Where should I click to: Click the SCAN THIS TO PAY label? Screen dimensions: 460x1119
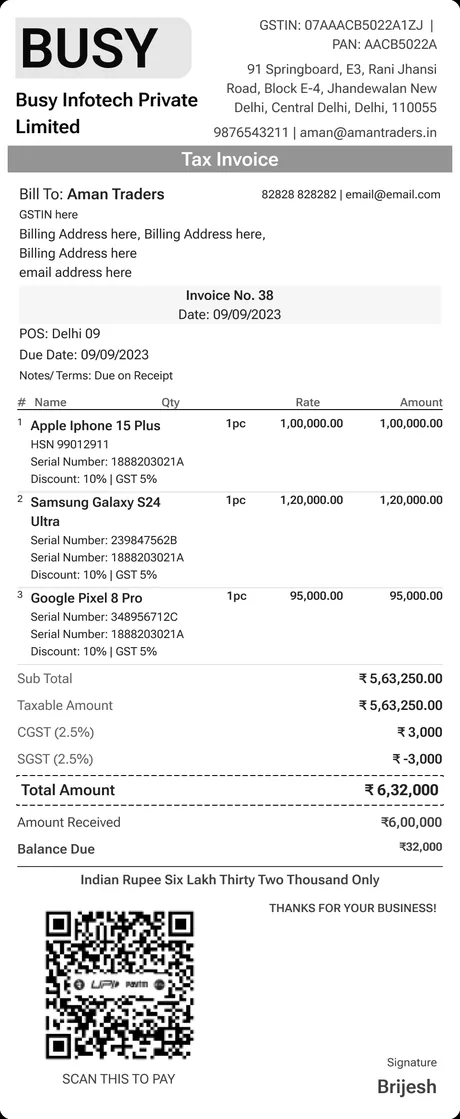pyautogui.click(x=119, y=1078)
